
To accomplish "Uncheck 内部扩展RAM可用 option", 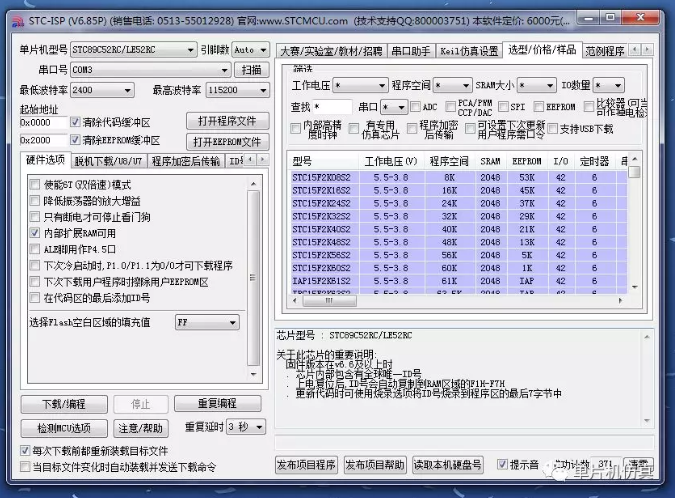I will pyautogui.click(x=35, y=233).
